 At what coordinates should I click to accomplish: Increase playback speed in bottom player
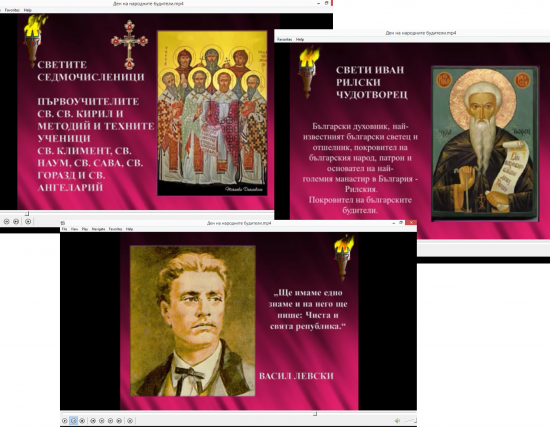(110, 421)
